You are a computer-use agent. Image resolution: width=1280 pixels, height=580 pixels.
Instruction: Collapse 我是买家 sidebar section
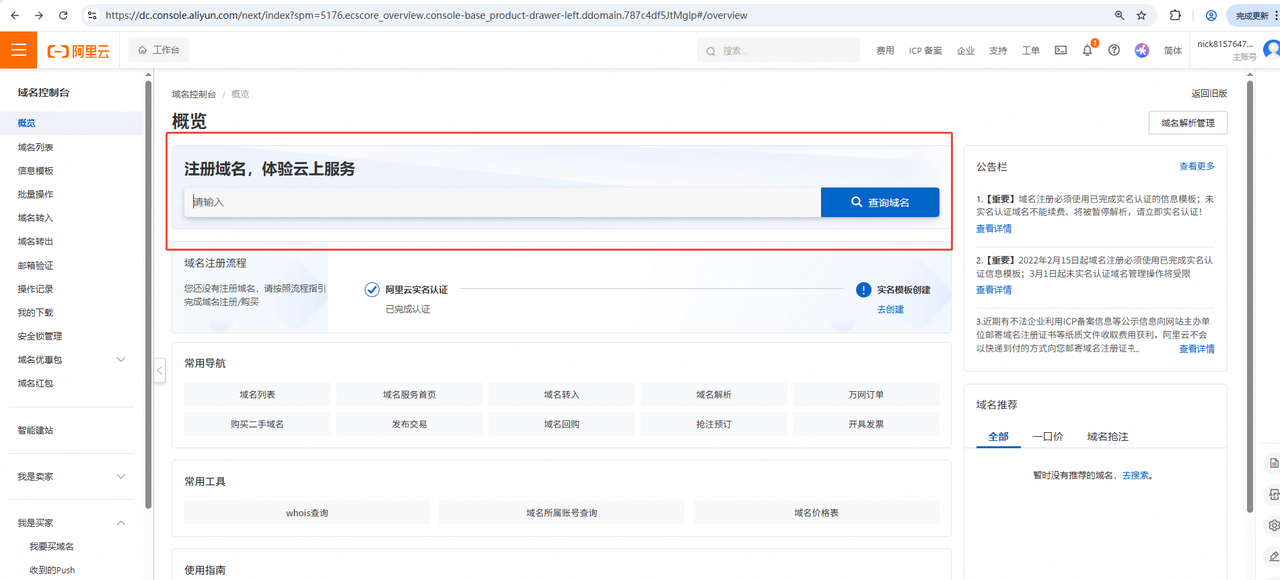pyautogui.click(x=121, y=523)
